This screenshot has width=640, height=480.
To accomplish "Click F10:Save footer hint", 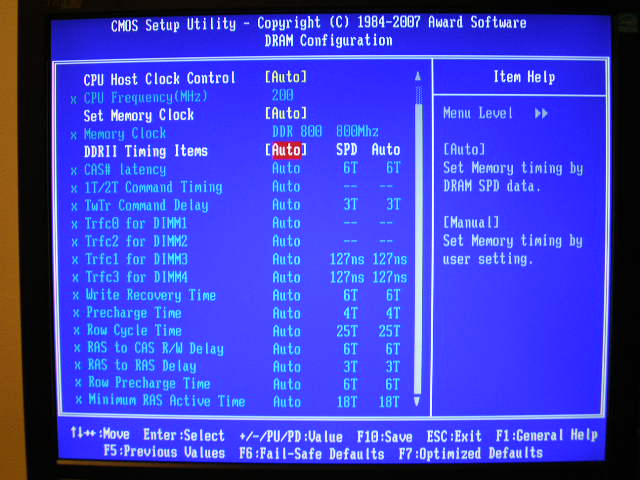I will coord(384,437).
